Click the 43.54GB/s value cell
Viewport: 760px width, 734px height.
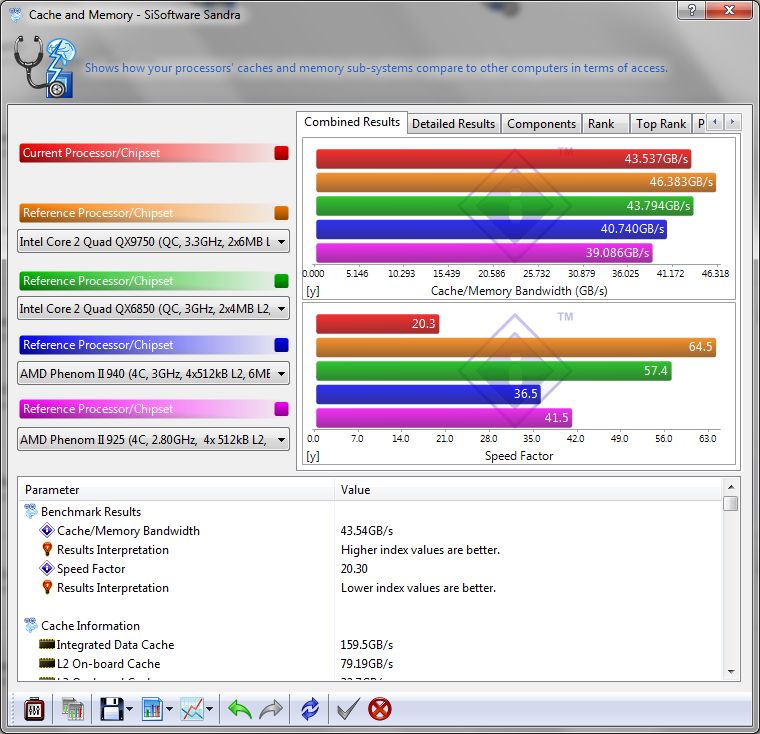367,531
